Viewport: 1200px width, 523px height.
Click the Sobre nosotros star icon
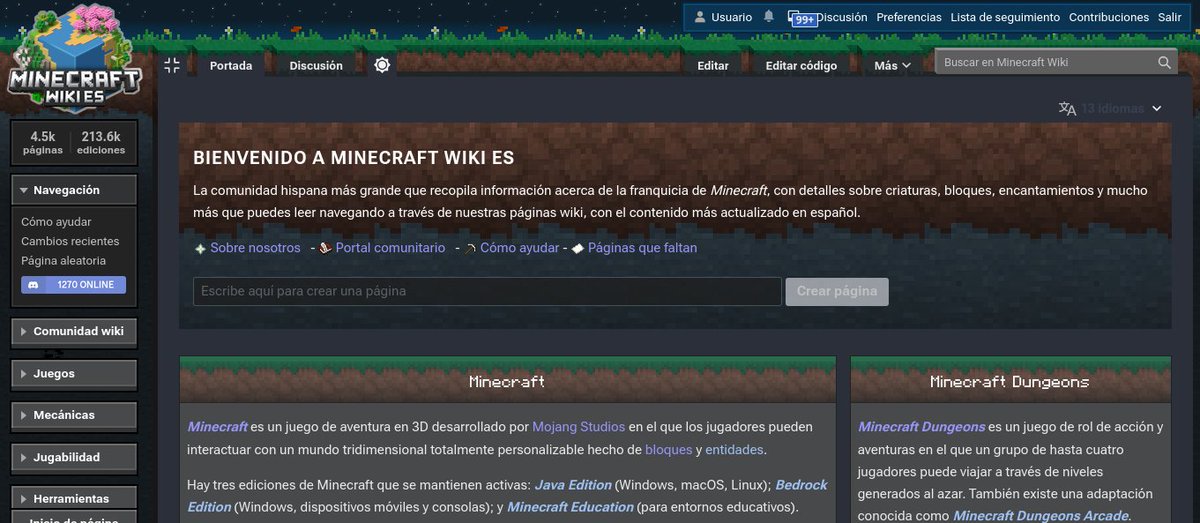200,248
